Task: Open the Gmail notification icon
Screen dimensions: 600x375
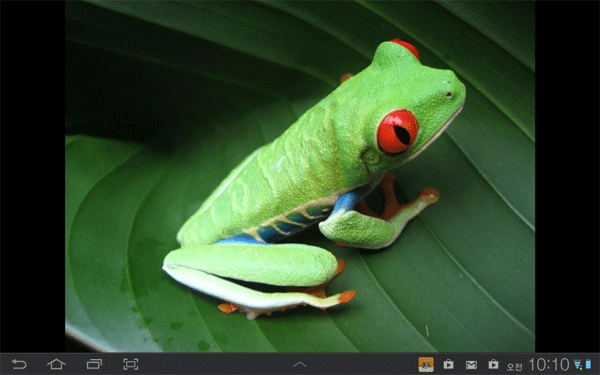Action: 471,365
